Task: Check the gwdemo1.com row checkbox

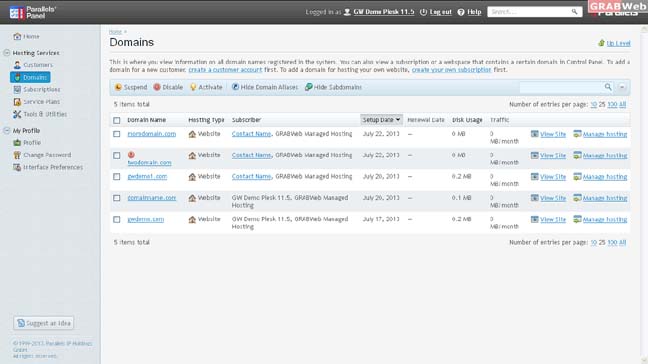Action: point(117,176)
